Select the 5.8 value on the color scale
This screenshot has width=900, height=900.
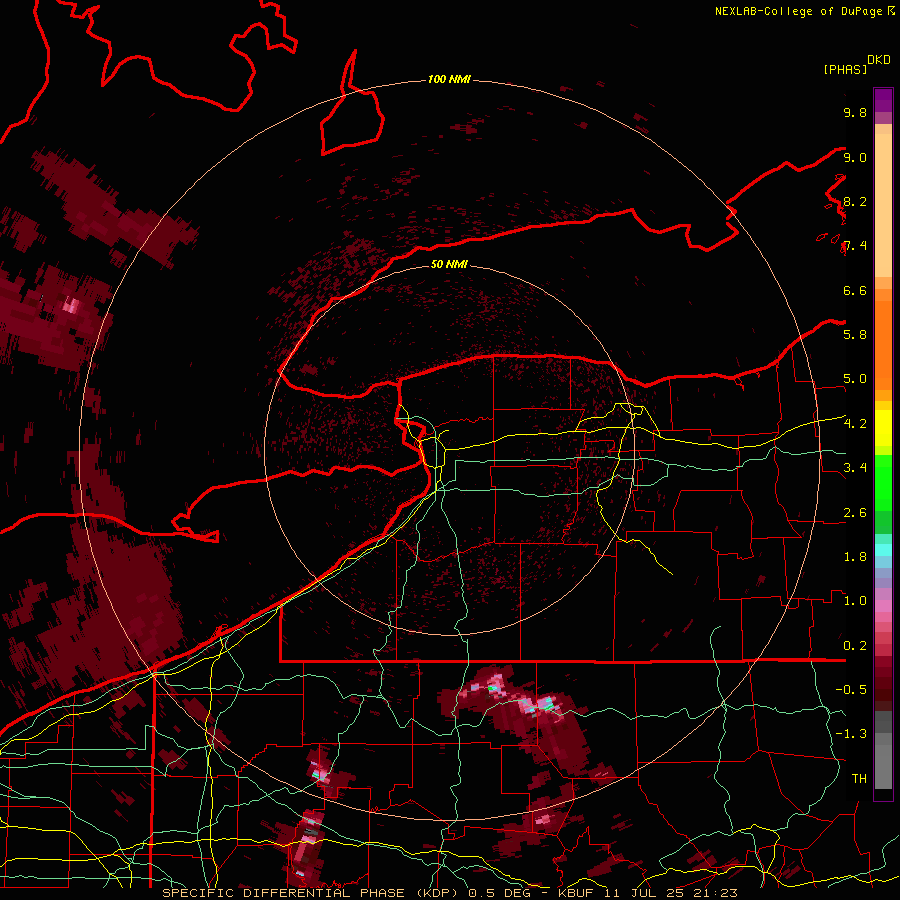[x=855, y=334]
